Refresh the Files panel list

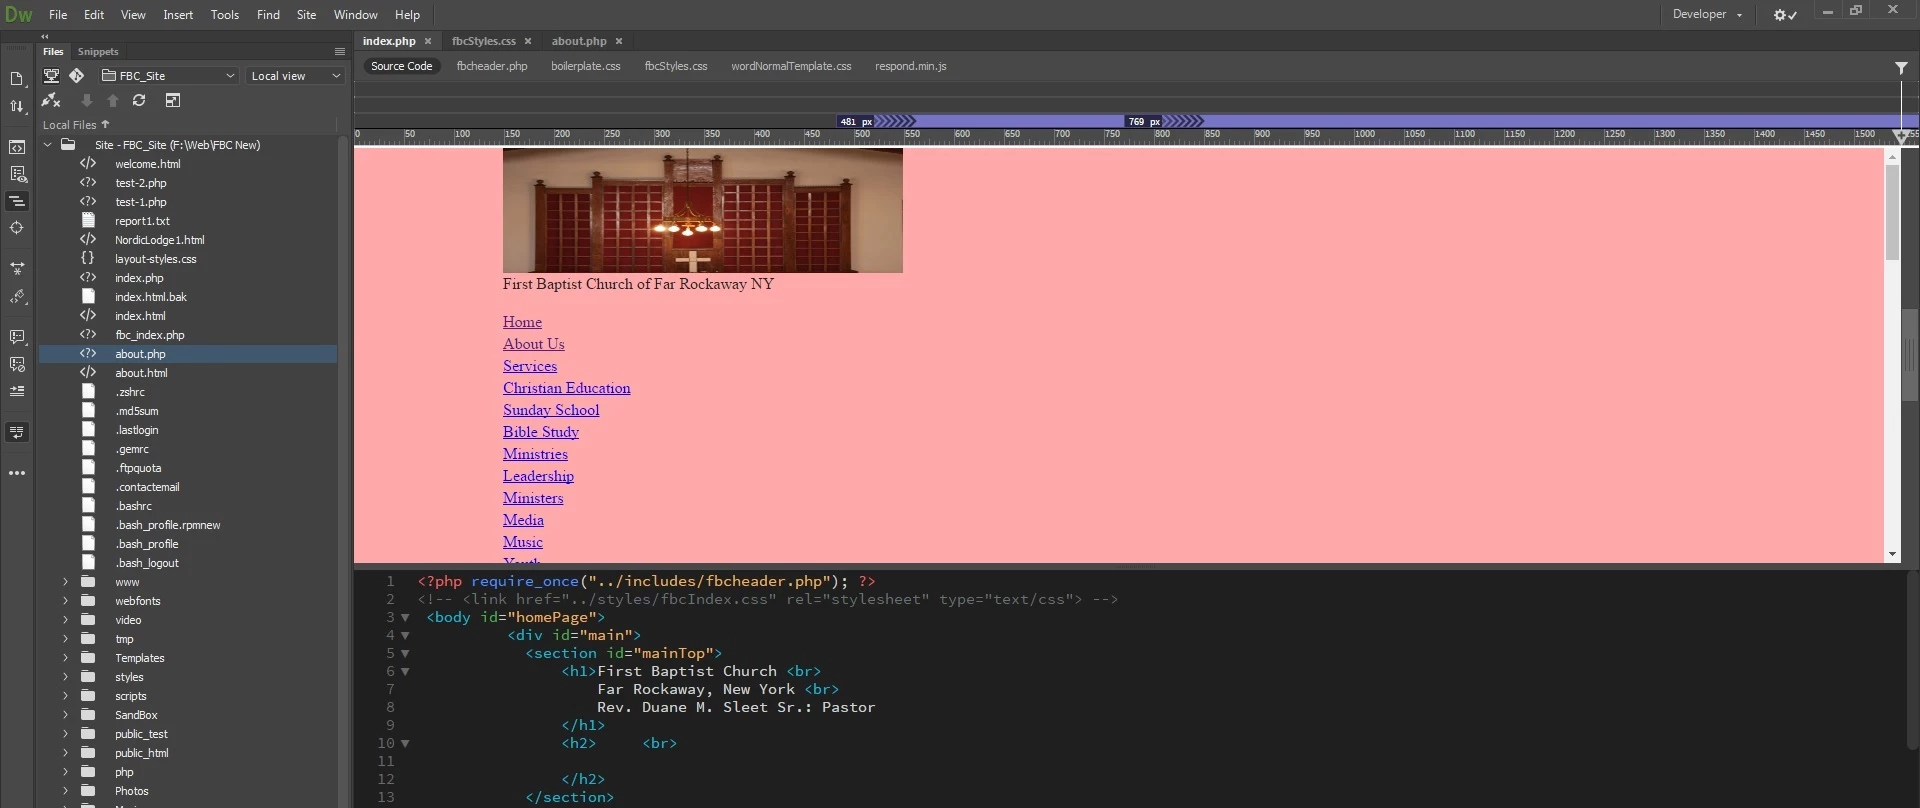[139, 100]
